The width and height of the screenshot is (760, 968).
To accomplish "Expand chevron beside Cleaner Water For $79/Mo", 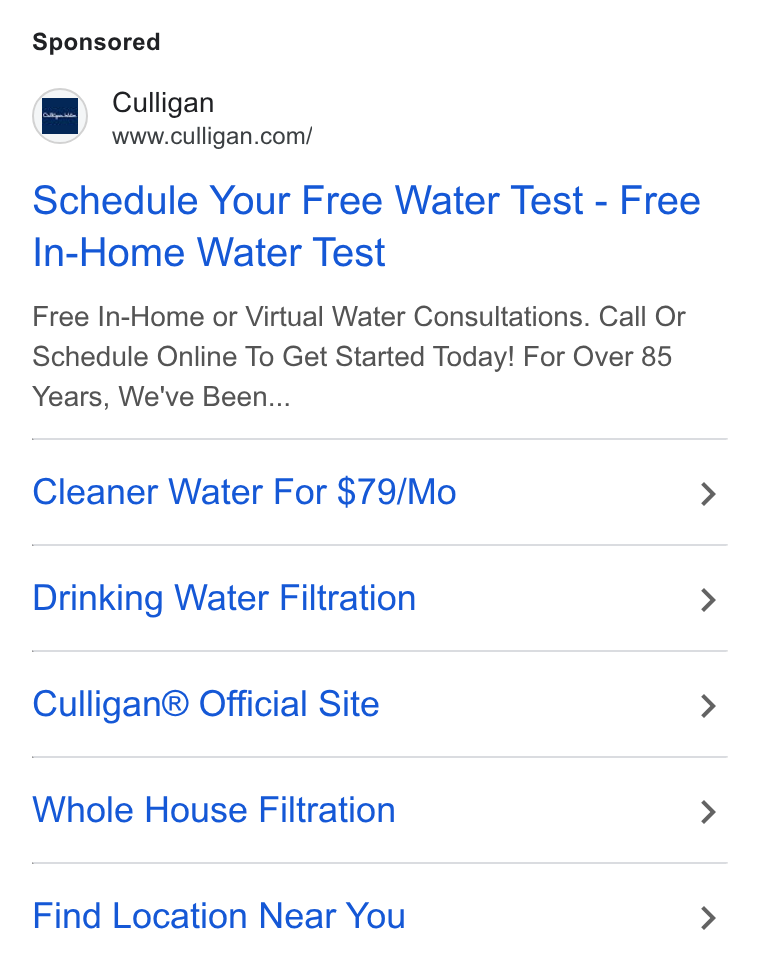I will click(708, 494).
